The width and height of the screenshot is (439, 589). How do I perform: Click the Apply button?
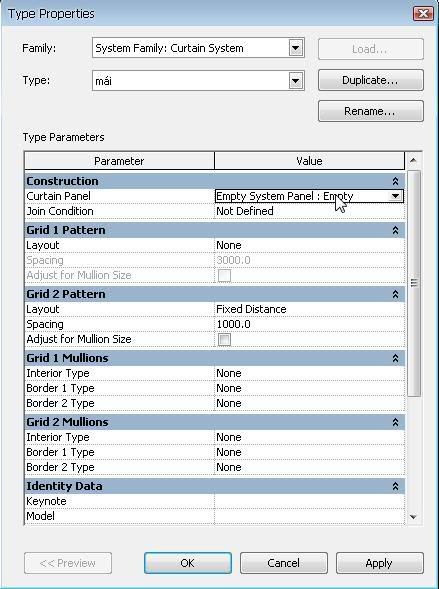point(380,563)
